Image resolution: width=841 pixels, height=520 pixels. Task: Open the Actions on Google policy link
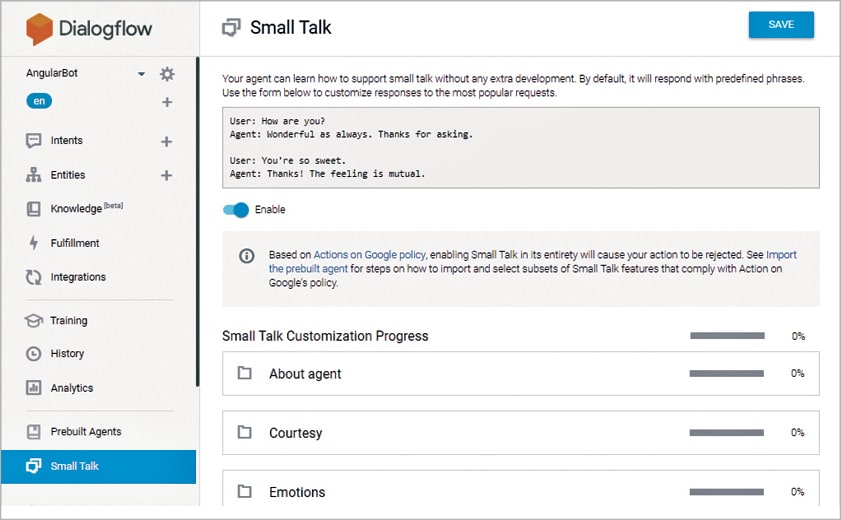coord(369,255)
